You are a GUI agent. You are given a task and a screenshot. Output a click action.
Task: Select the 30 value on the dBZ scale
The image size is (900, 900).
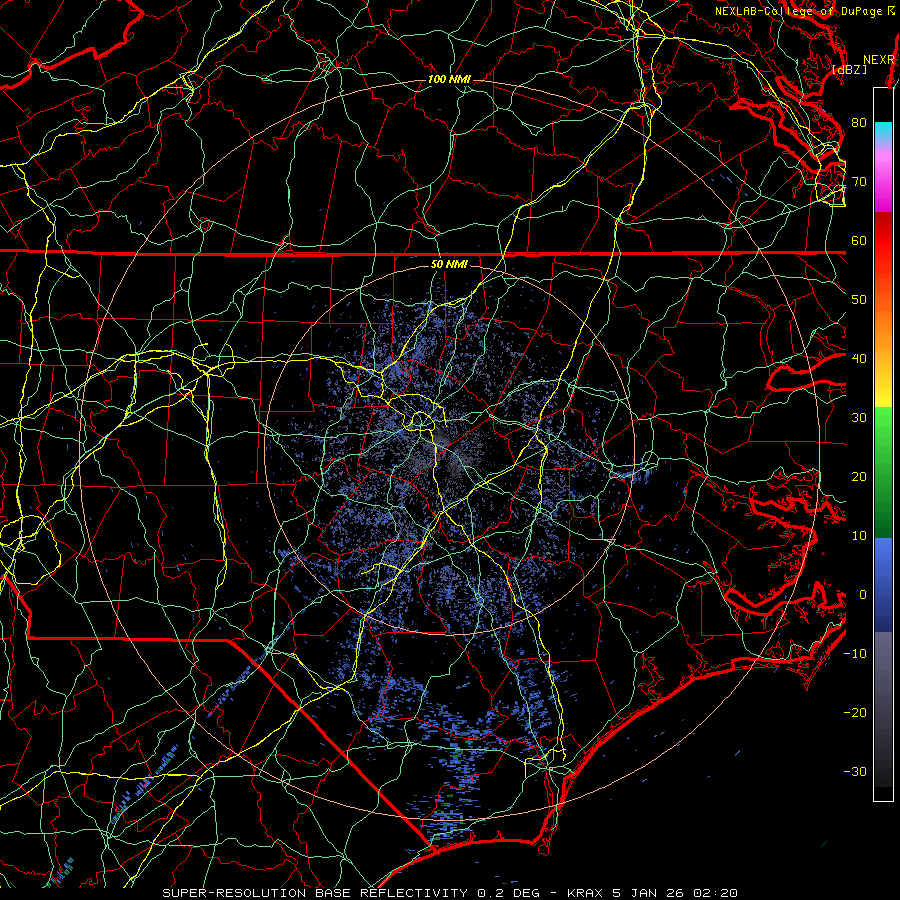coord(859,418)
